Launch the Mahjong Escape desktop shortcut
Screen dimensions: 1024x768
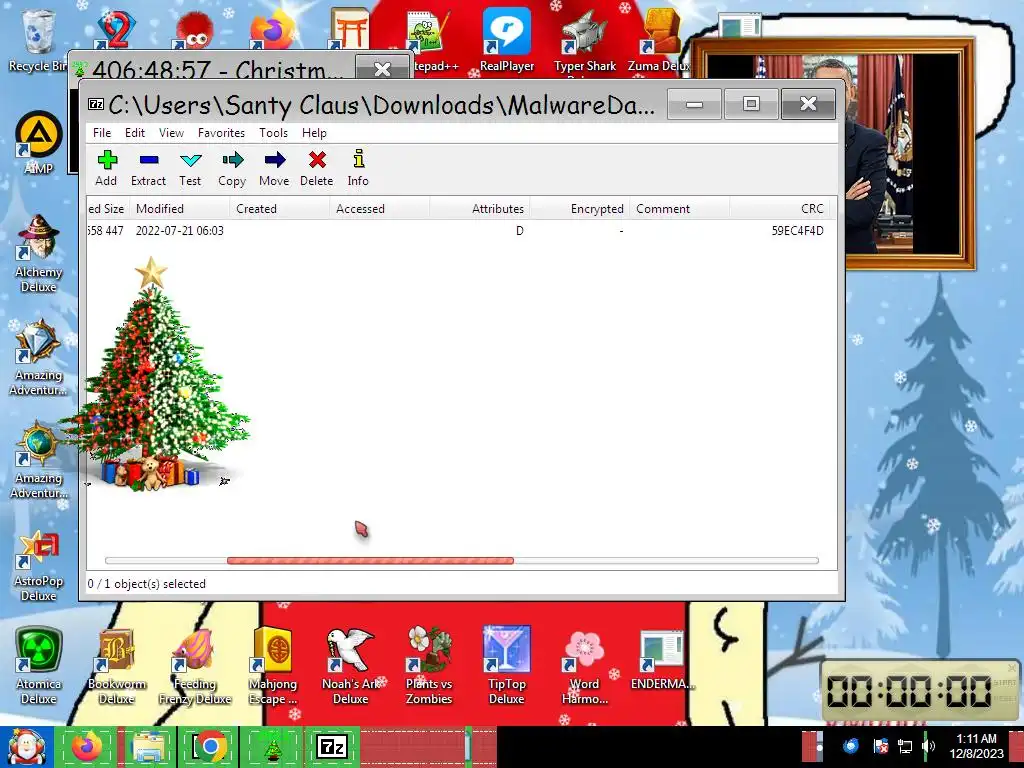[x=273, y=666]
